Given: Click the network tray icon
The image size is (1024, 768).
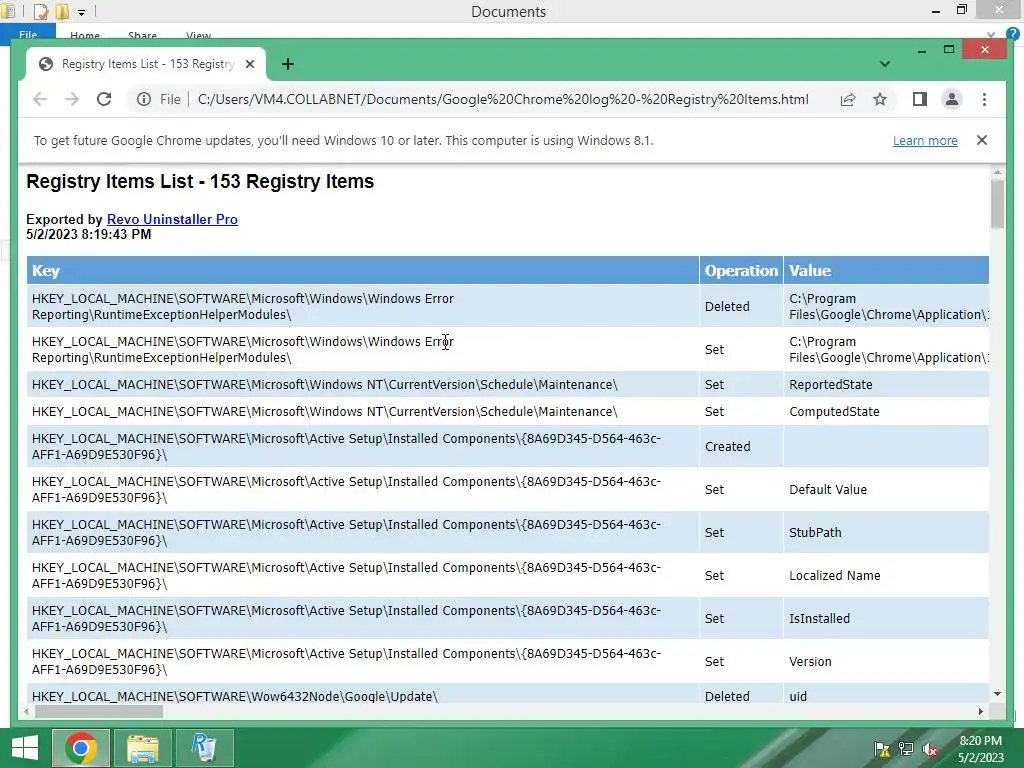Looking at the screenshot, I should [x=906, y=749].
